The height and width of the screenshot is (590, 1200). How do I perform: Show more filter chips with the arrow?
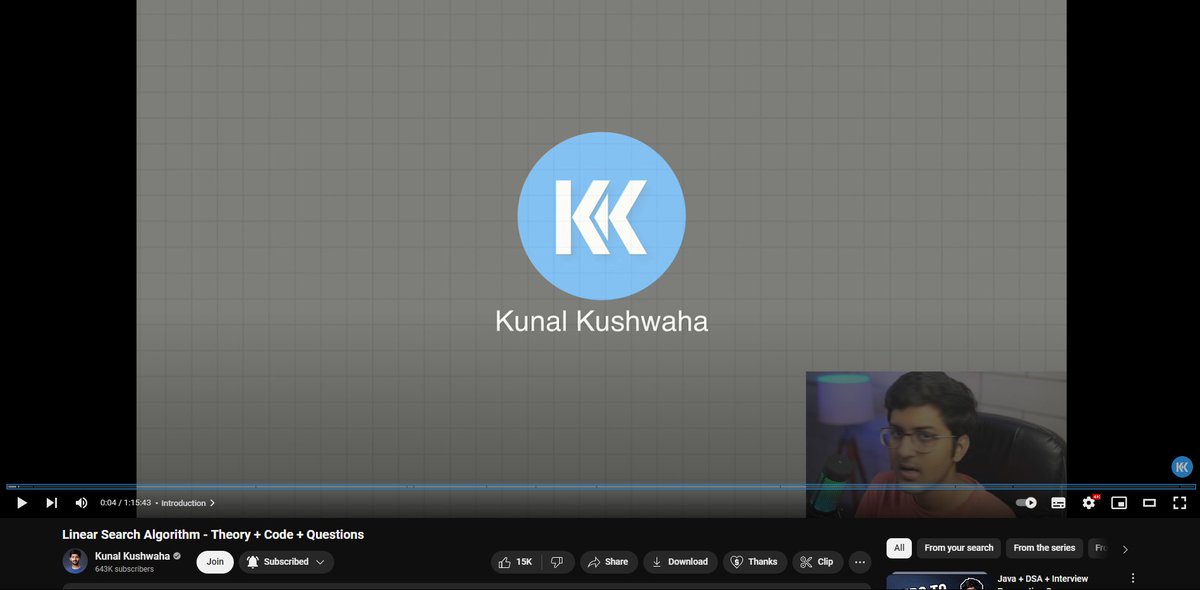coord(1125,549)
